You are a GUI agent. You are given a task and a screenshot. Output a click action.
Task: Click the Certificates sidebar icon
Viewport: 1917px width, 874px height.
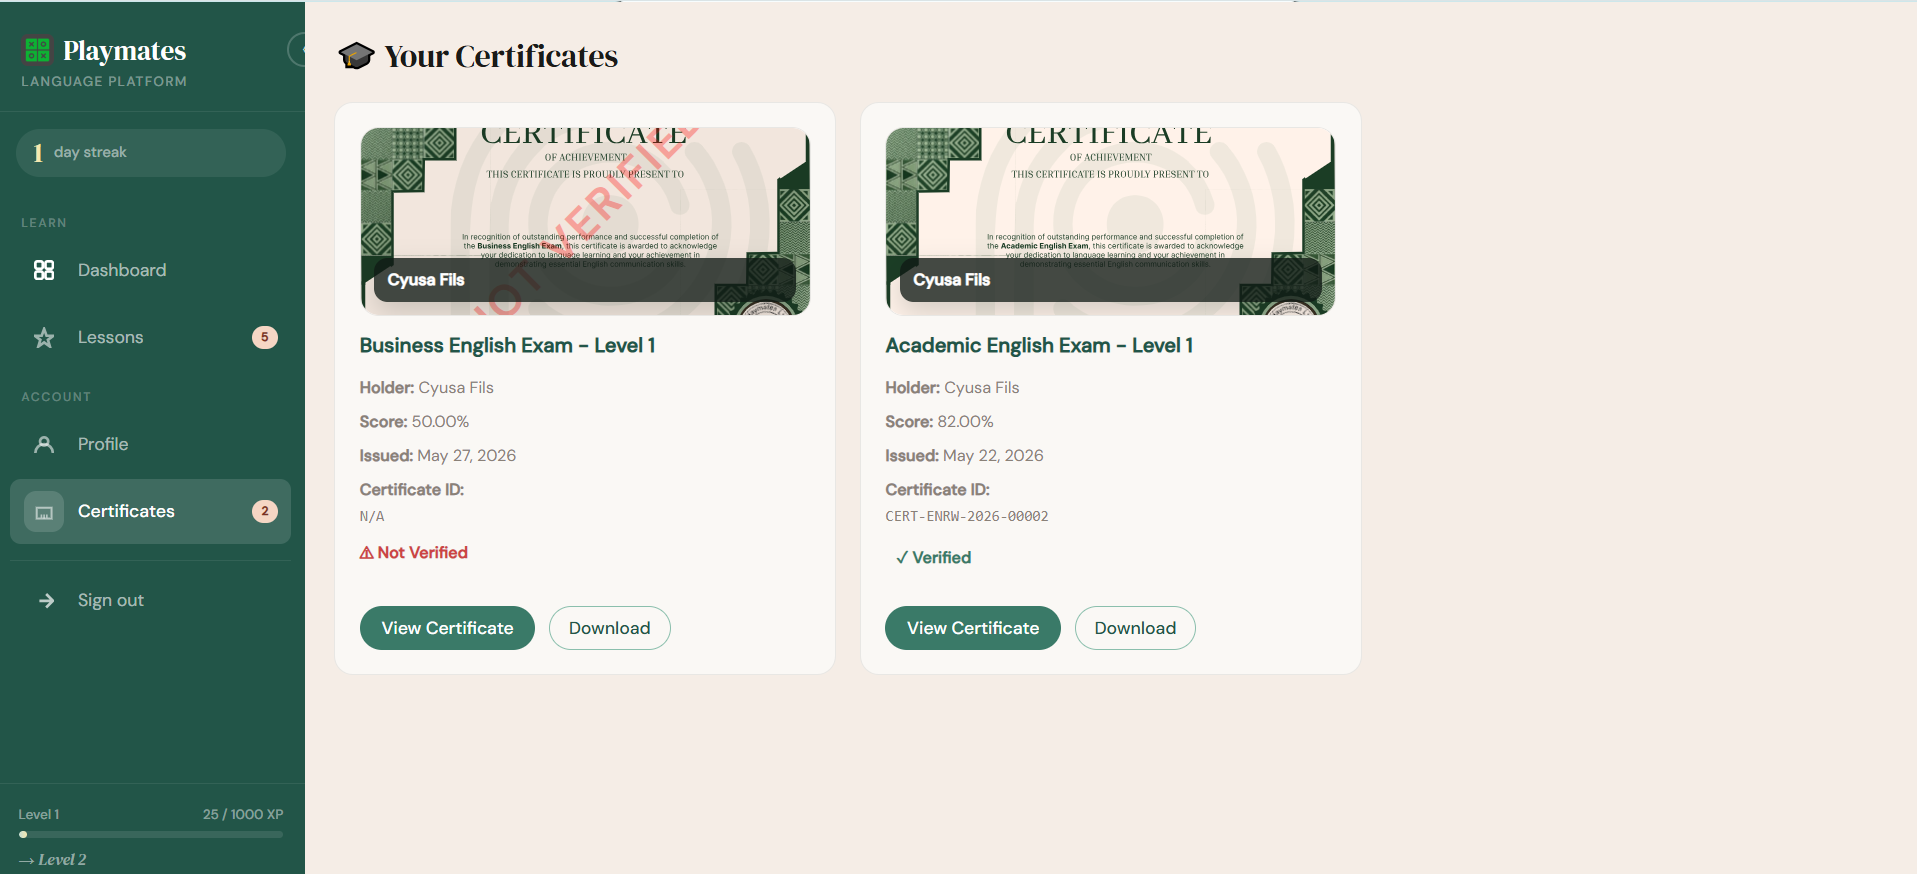[44, 512]
